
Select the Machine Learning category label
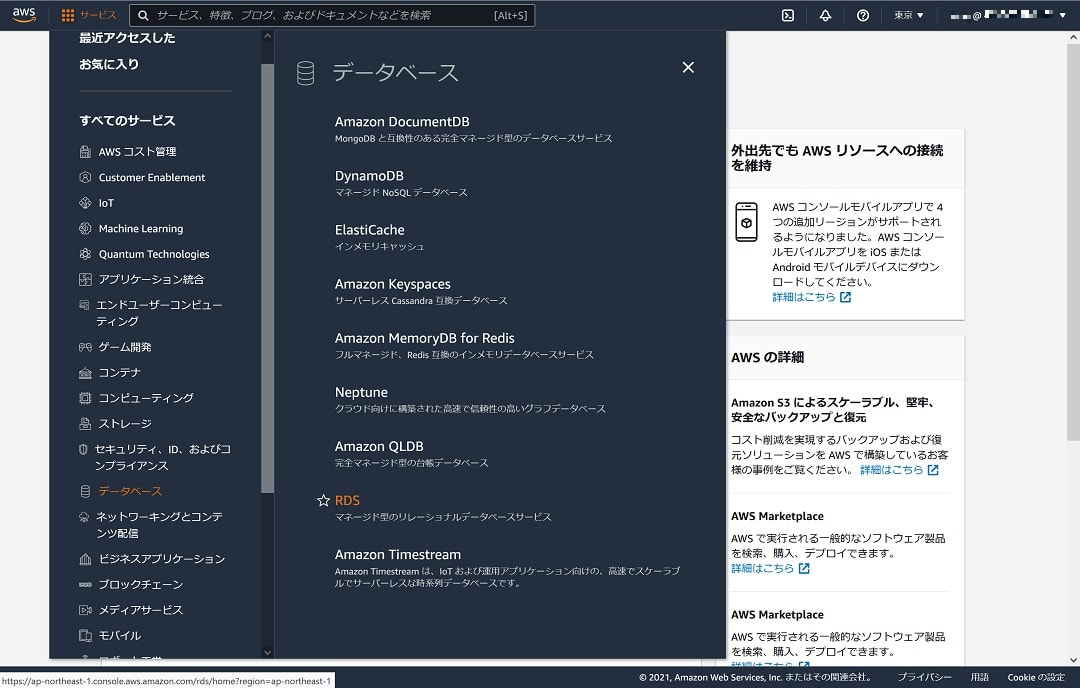click(x=141, y=228)
